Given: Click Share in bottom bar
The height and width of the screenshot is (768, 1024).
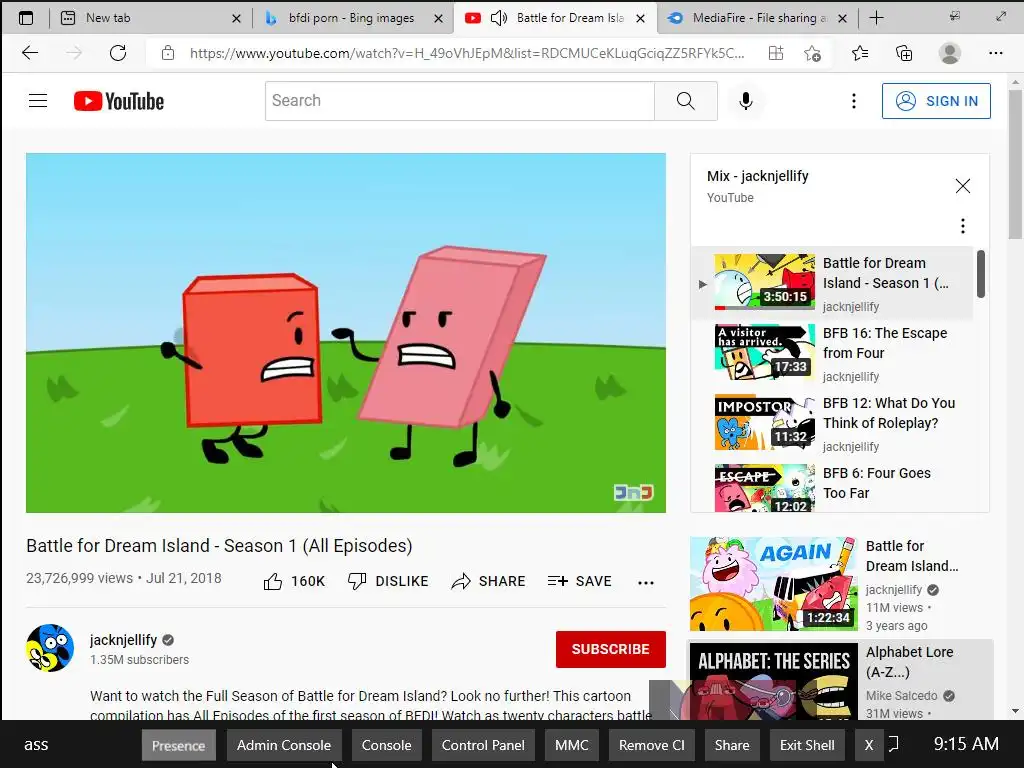Looking at the screenshot, I should click(x=732, y=745).
